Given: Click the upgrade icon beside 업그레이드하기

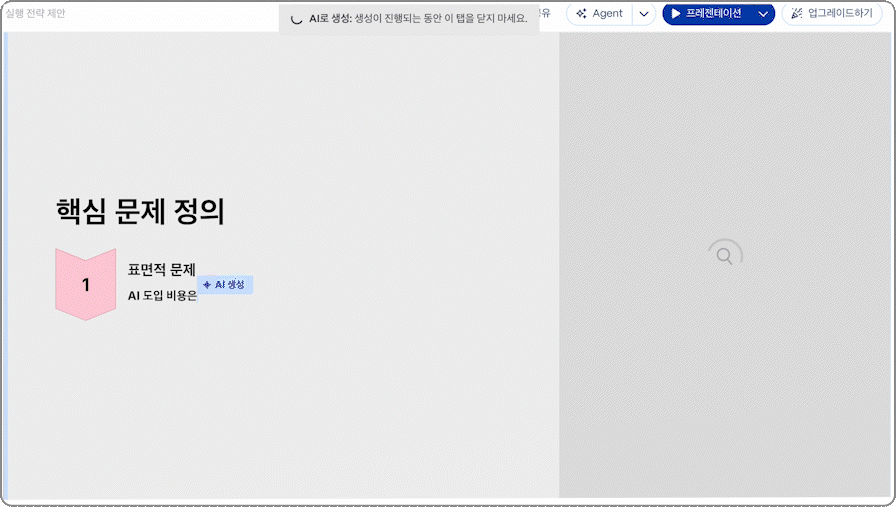Looking at the screenshot, I should click(796, 14).
